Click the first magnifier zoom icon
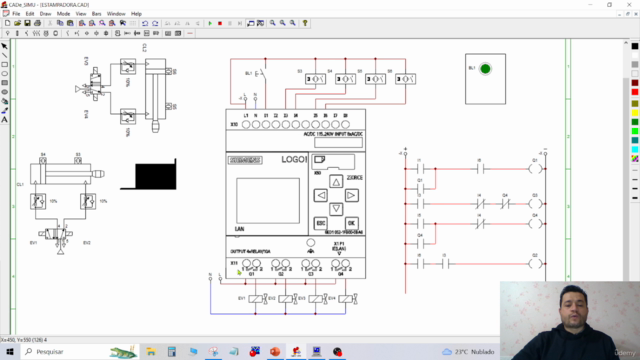The width and height of the screenshot is (640, 360). pyautogui.click(x=272, y=23)
